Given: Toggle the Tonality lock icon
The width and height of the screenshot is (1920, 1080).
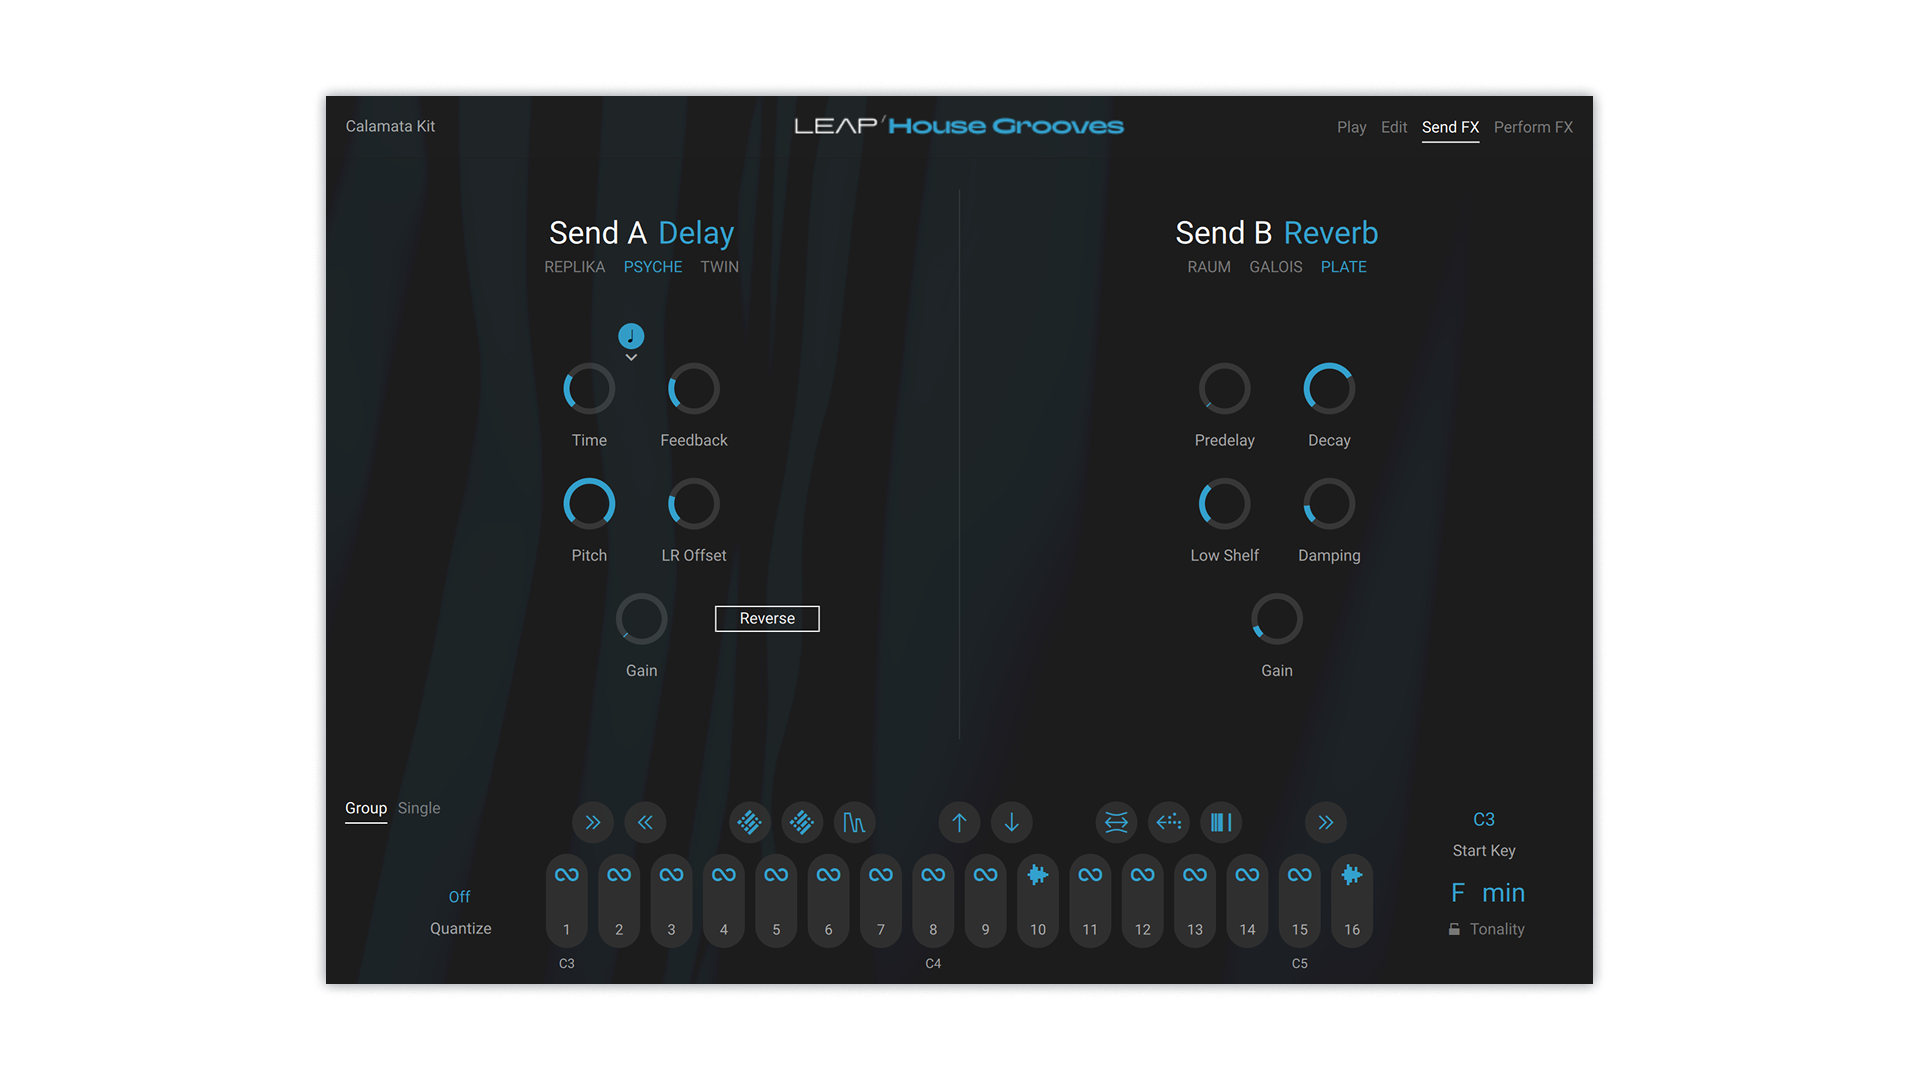Looking at the screenshot, I should 1454,929.
